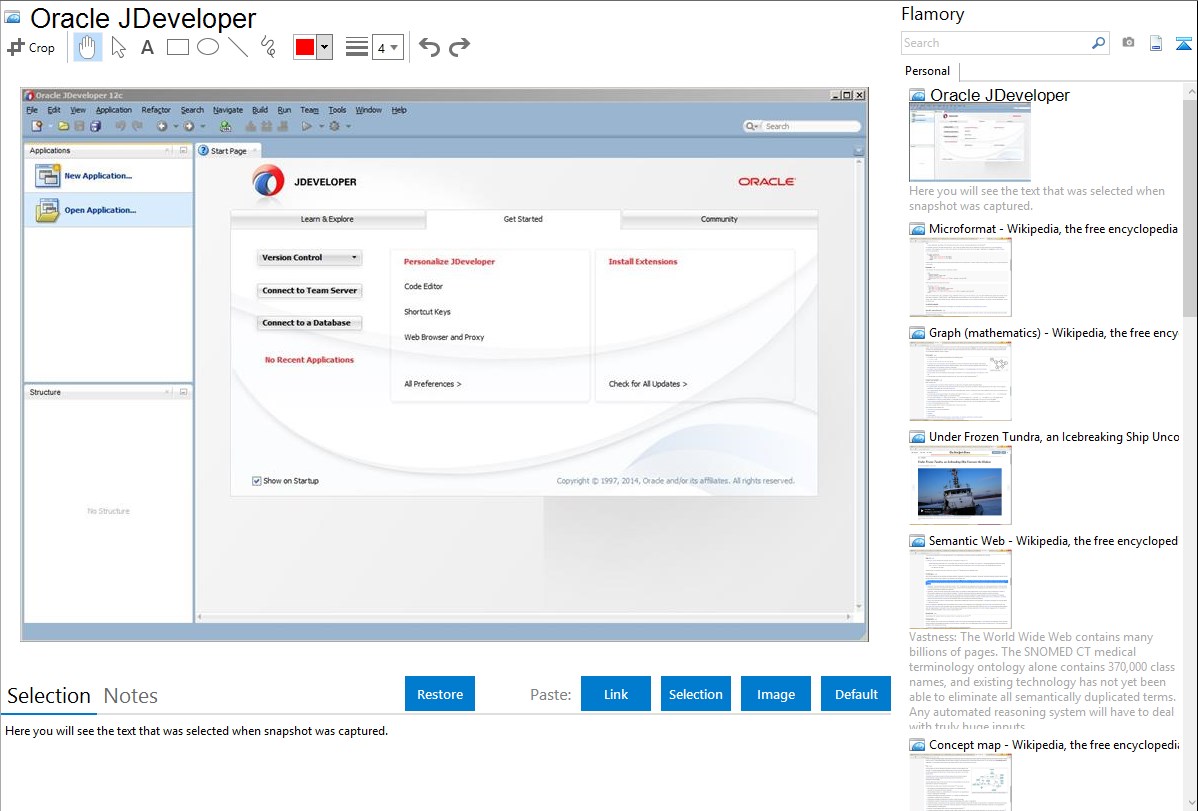Image resolution: width=1198 pixels, height=811 pixels.
Task: Click the Flamory Search input field
Action: pyautogui.click(x=995, y=43)
